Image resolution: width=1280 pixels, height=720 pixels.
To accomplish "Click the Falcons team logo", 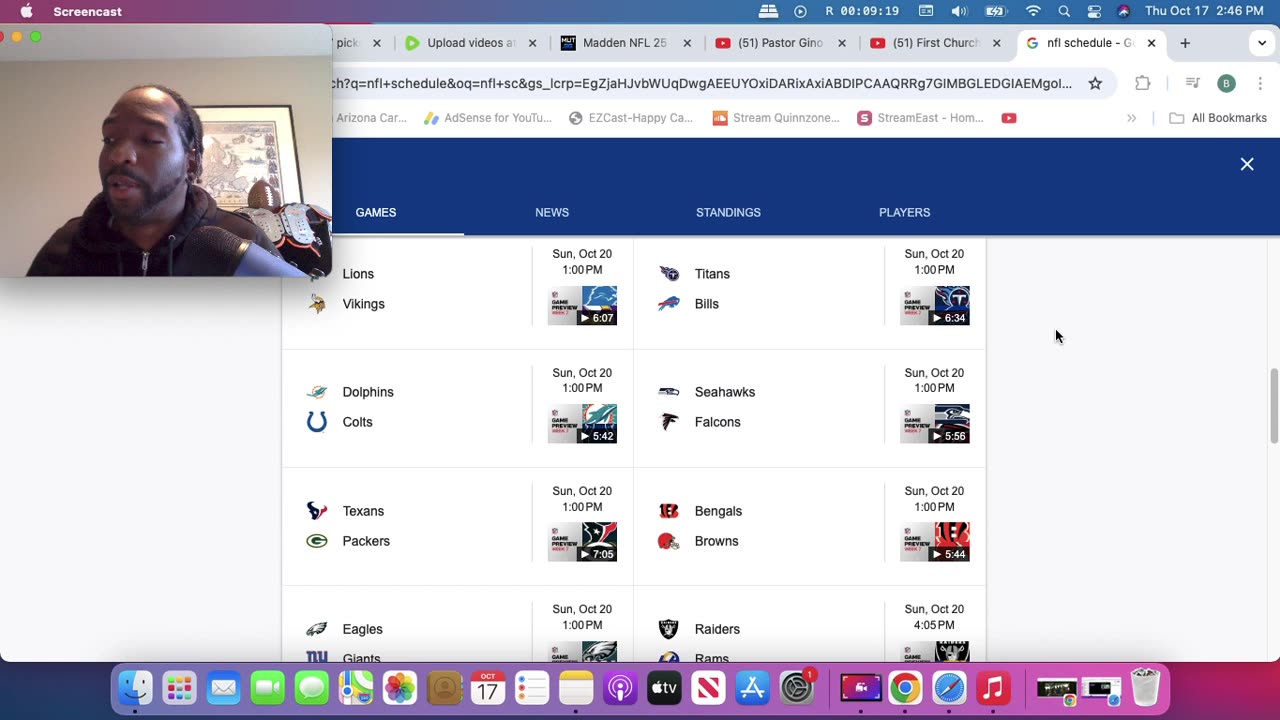I will pyautogui.click(x=669, y=422).
